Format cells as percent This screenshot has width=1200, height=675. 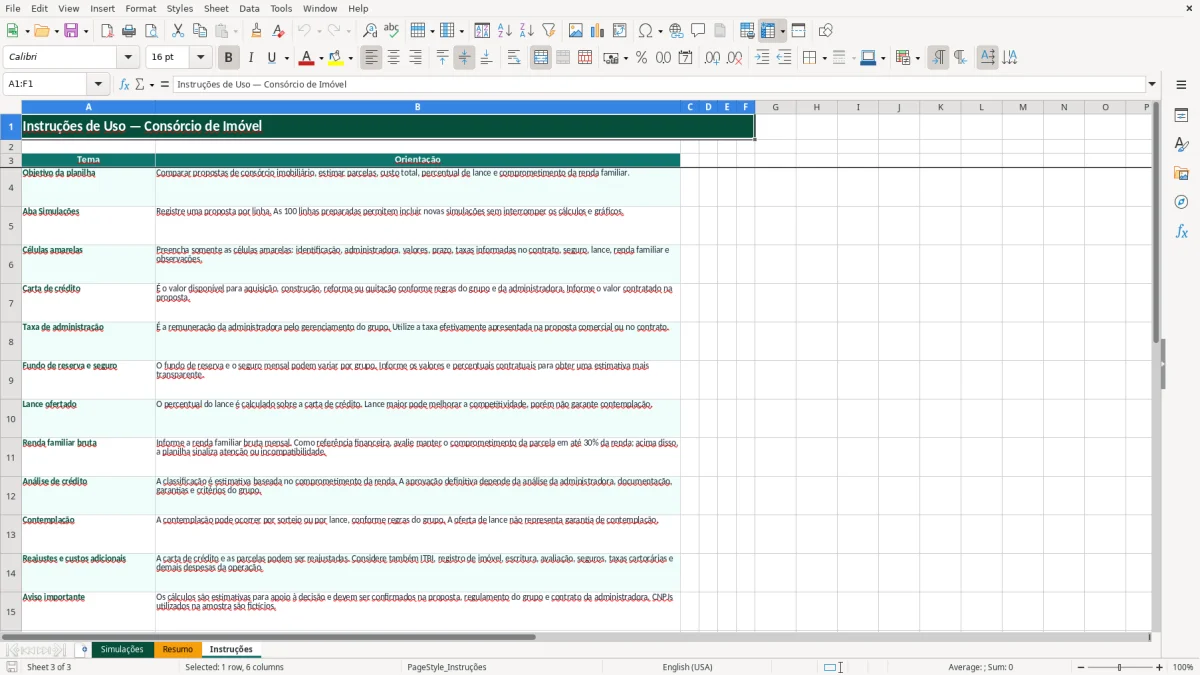(641, 58)
